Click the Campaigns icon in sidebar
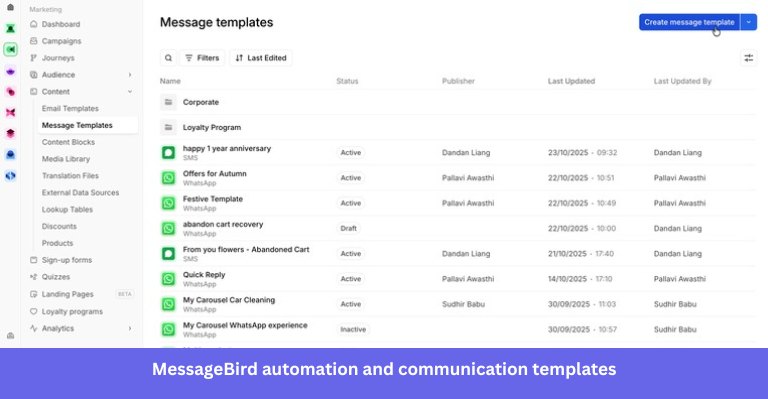This screenshot has width=768, height=399. [33, 41]
